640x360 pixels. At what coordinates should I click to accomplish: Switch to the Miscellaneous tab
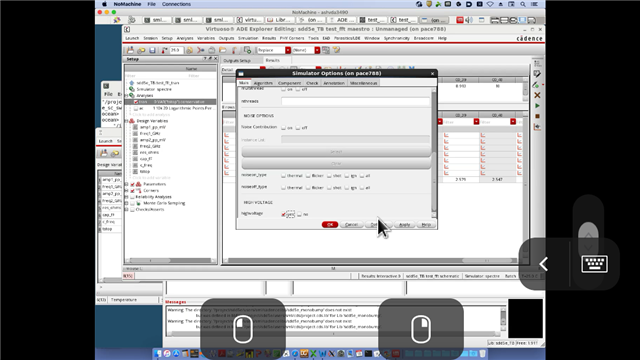point(363,83)
